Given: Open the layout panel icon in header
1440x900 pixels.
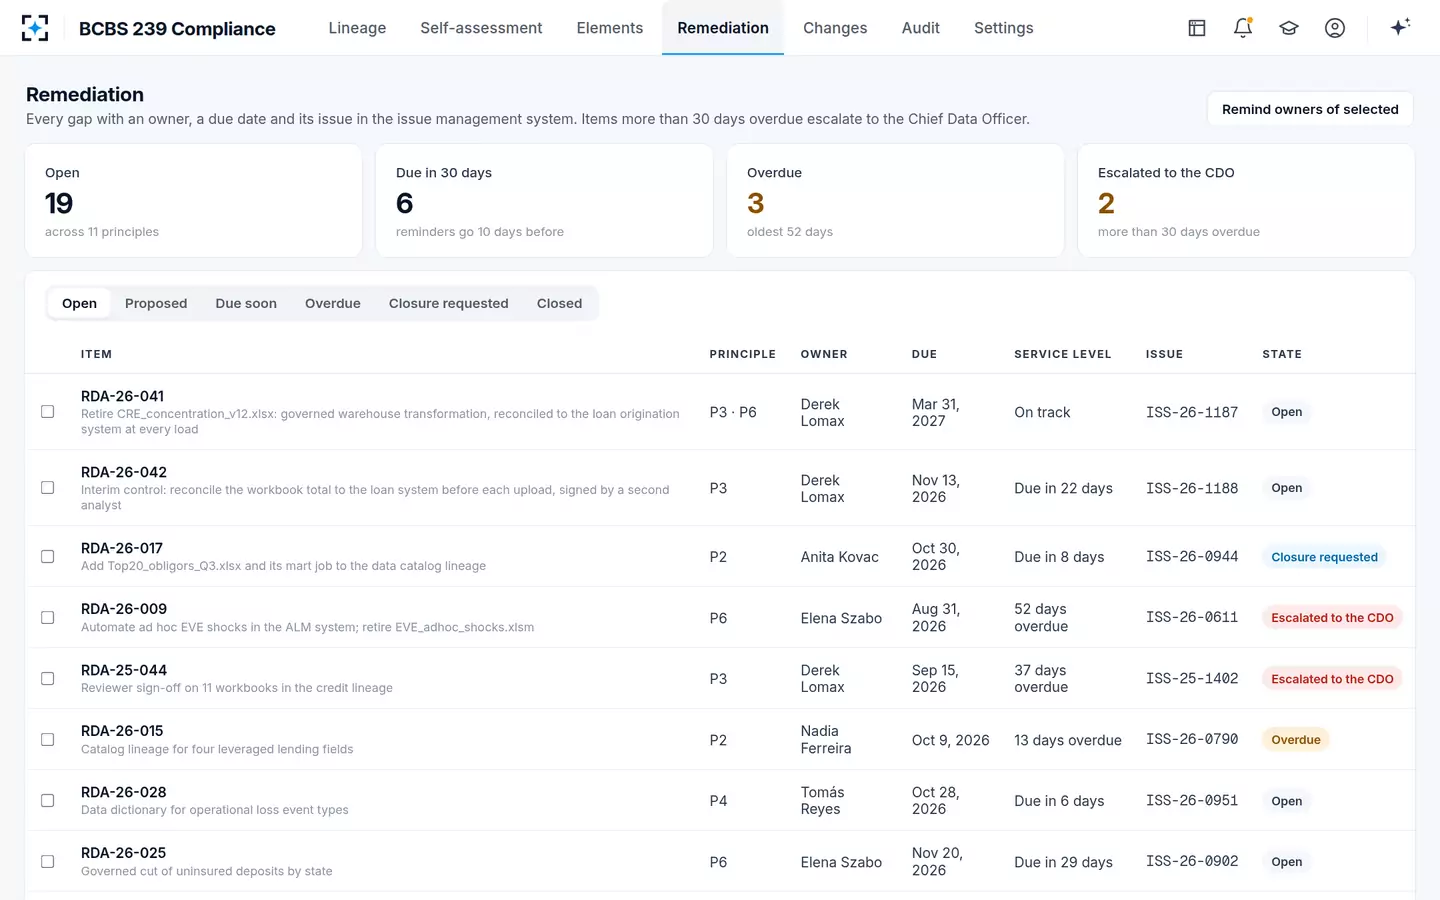Looking at the screenshot, I should click(x=1197, y=28).
